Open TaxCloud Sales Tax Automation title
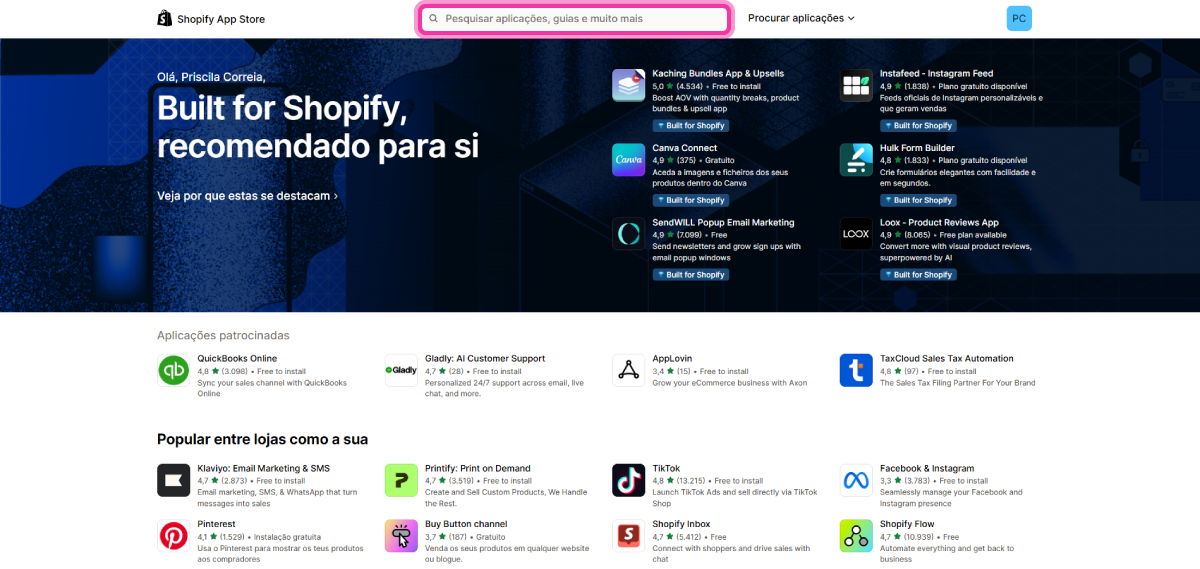 pos(947,358)
